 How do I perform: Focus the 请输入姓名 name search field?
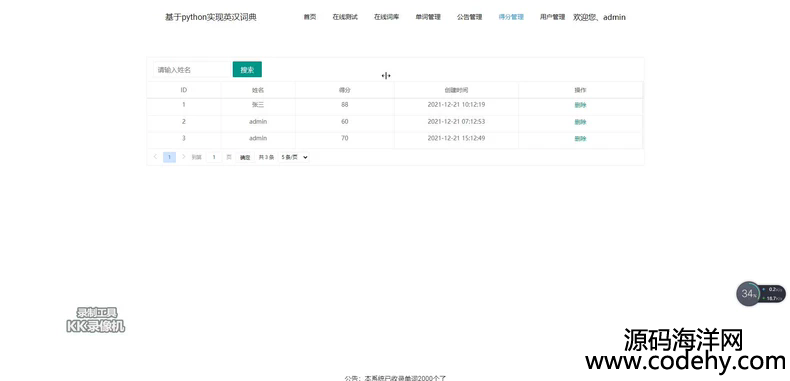coord(192,70)
